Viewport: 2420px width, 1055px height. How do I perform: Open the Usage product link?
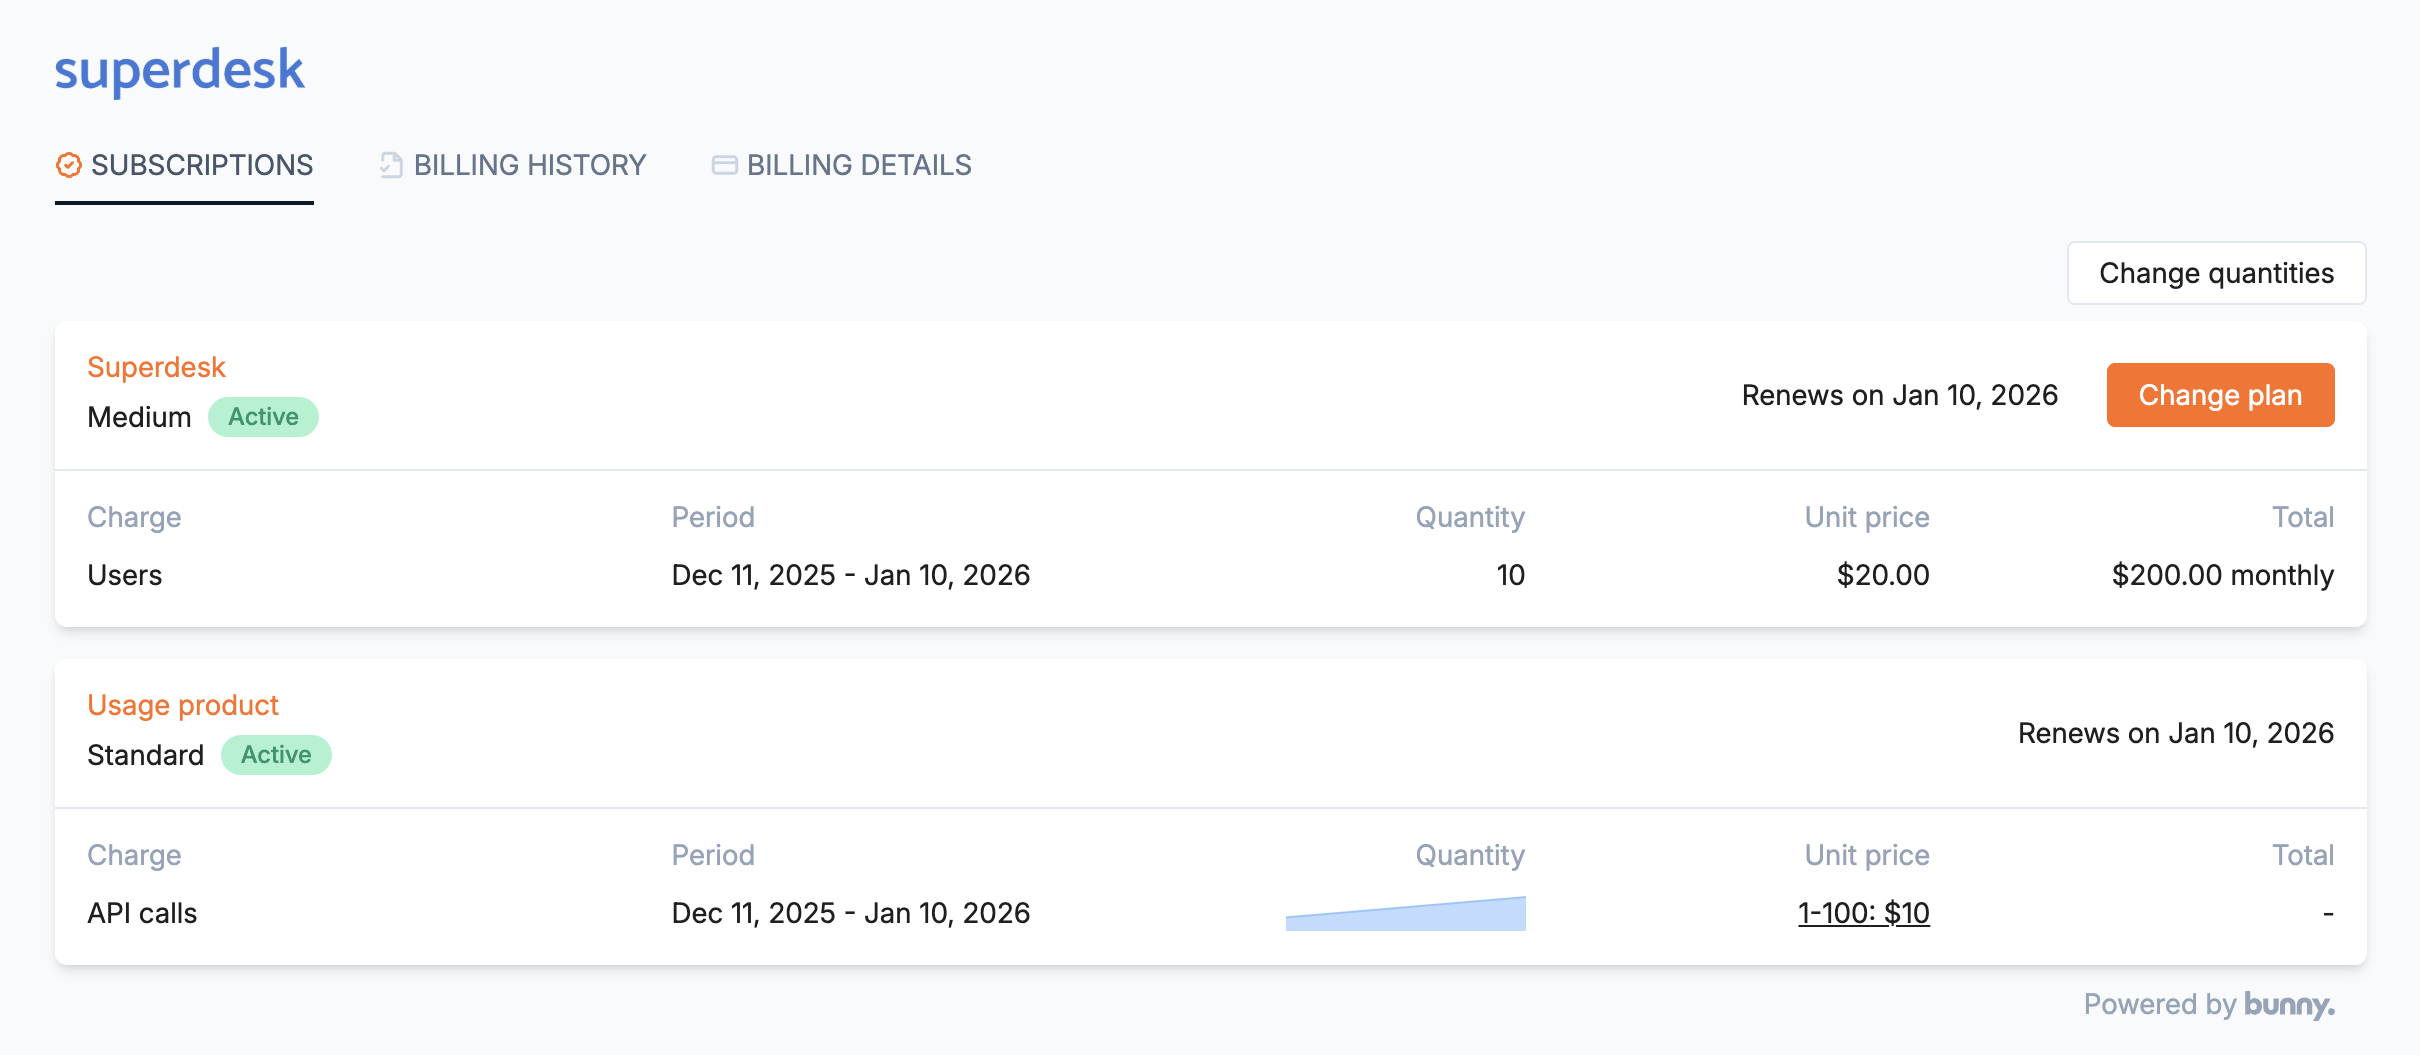182,705
